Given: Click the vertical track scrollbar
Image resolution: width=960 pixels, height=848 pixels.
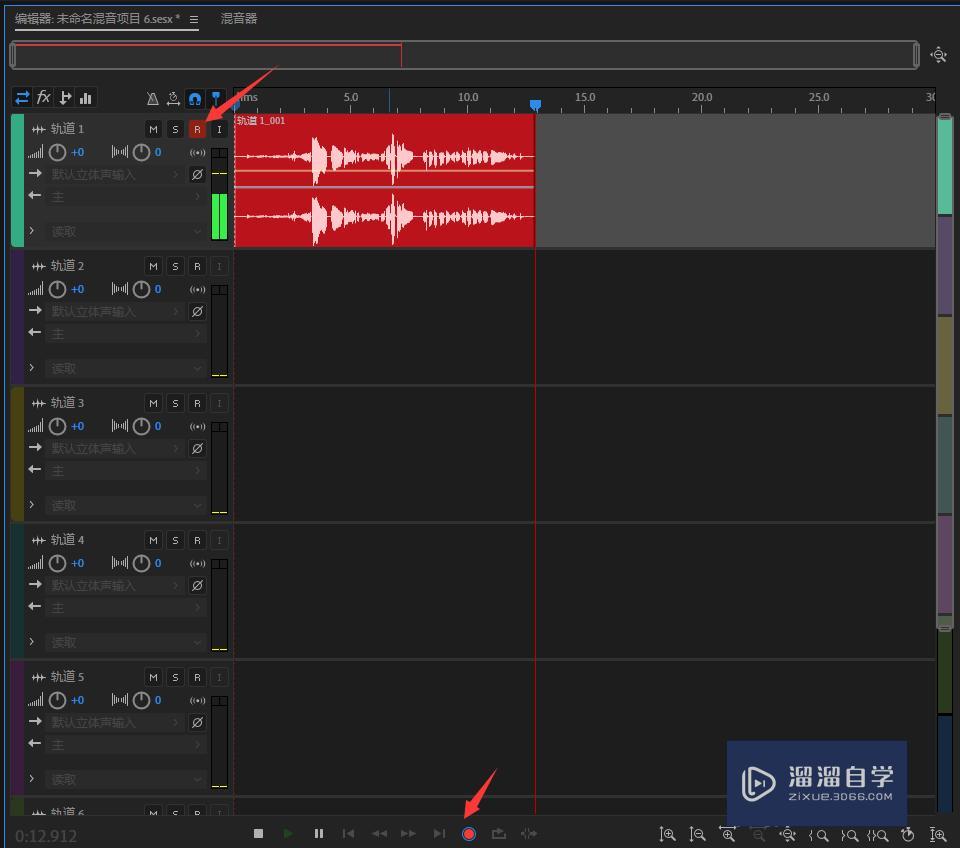Looking at the screenshot, I should click(945, 371).
